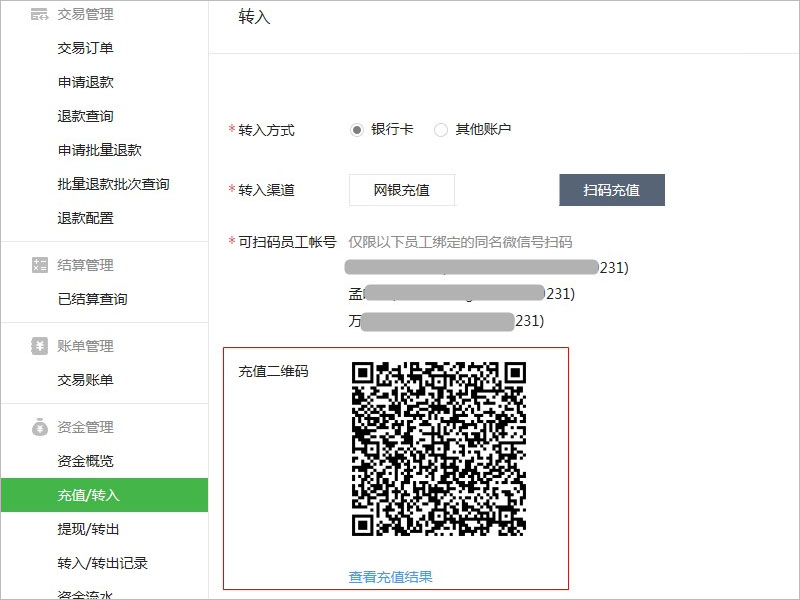Open 提现/转出 in sidebar
The height and width of the screenshot is (600, 800).
point(88,529)
